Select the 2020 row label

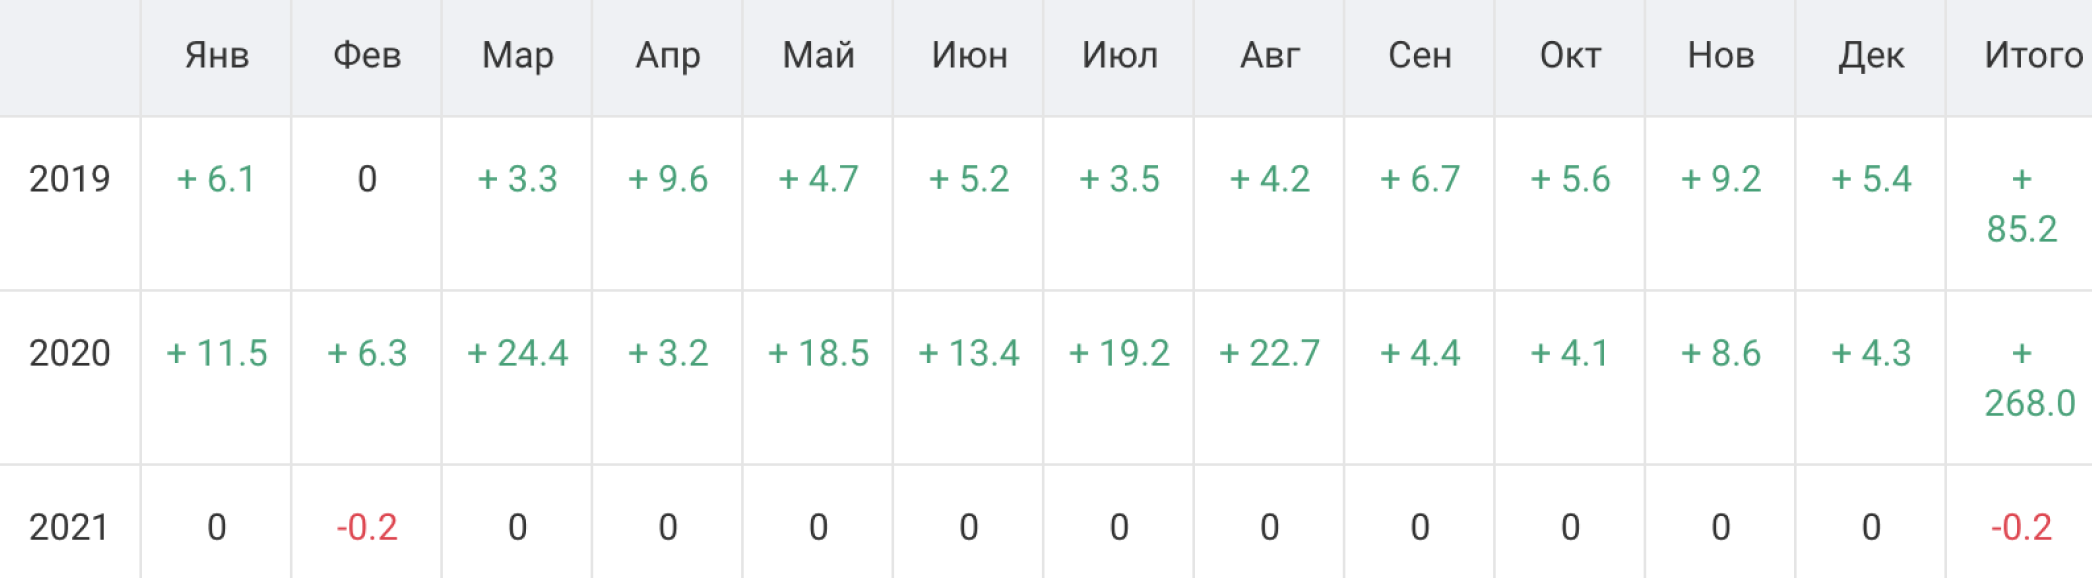(69, 353)
